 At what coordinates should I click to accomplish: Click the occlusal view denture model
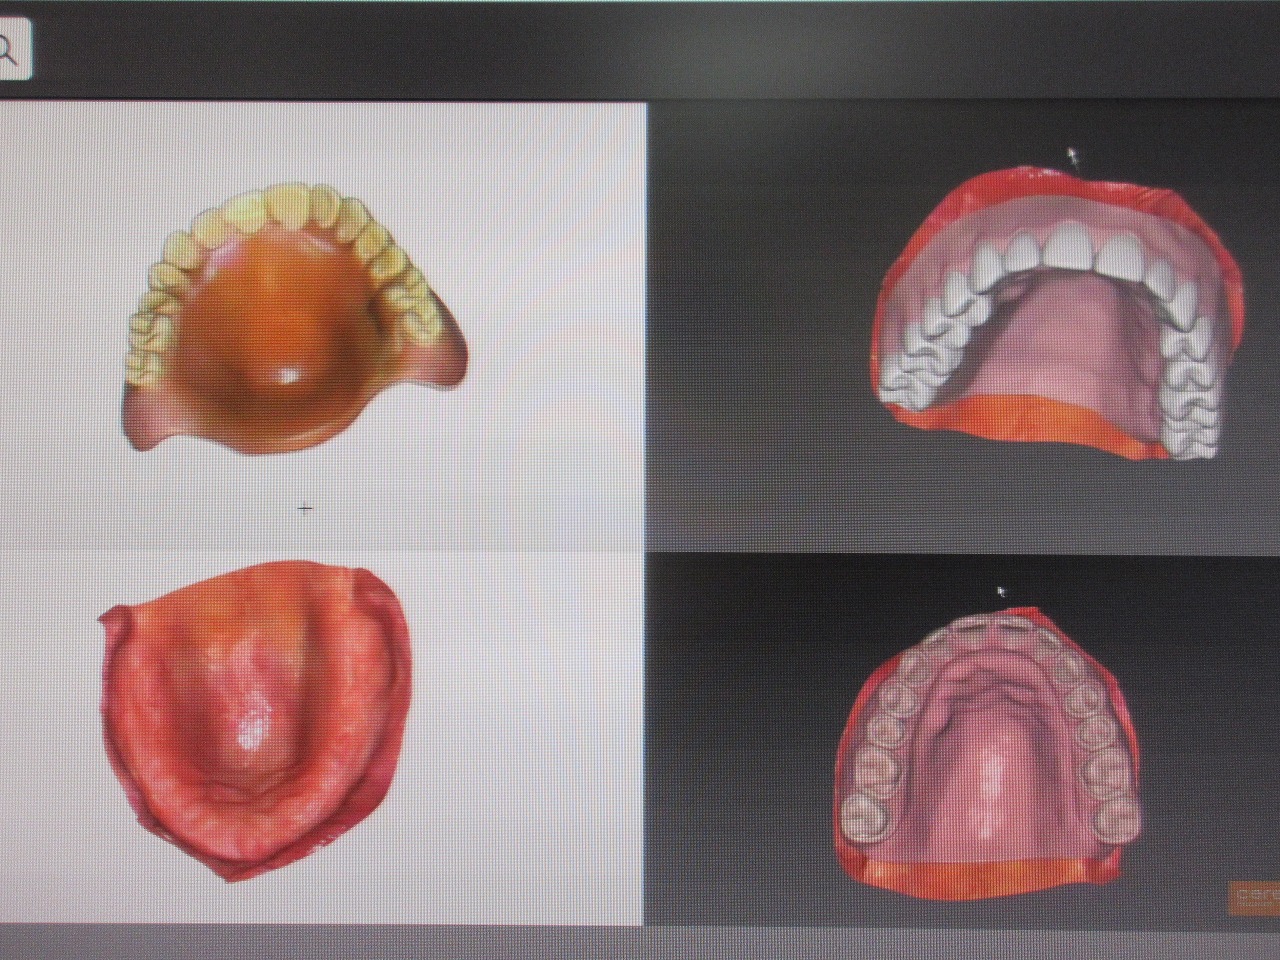coord(989,755)
